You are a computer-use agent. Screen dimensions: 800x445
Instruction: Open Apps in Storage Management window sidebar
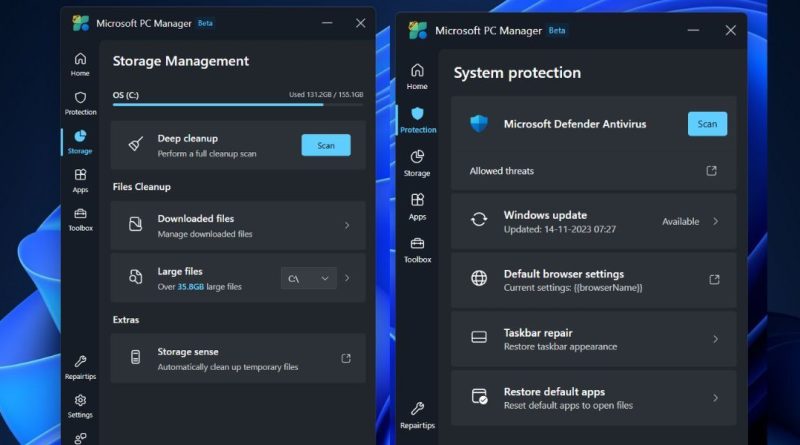(80, 181)
